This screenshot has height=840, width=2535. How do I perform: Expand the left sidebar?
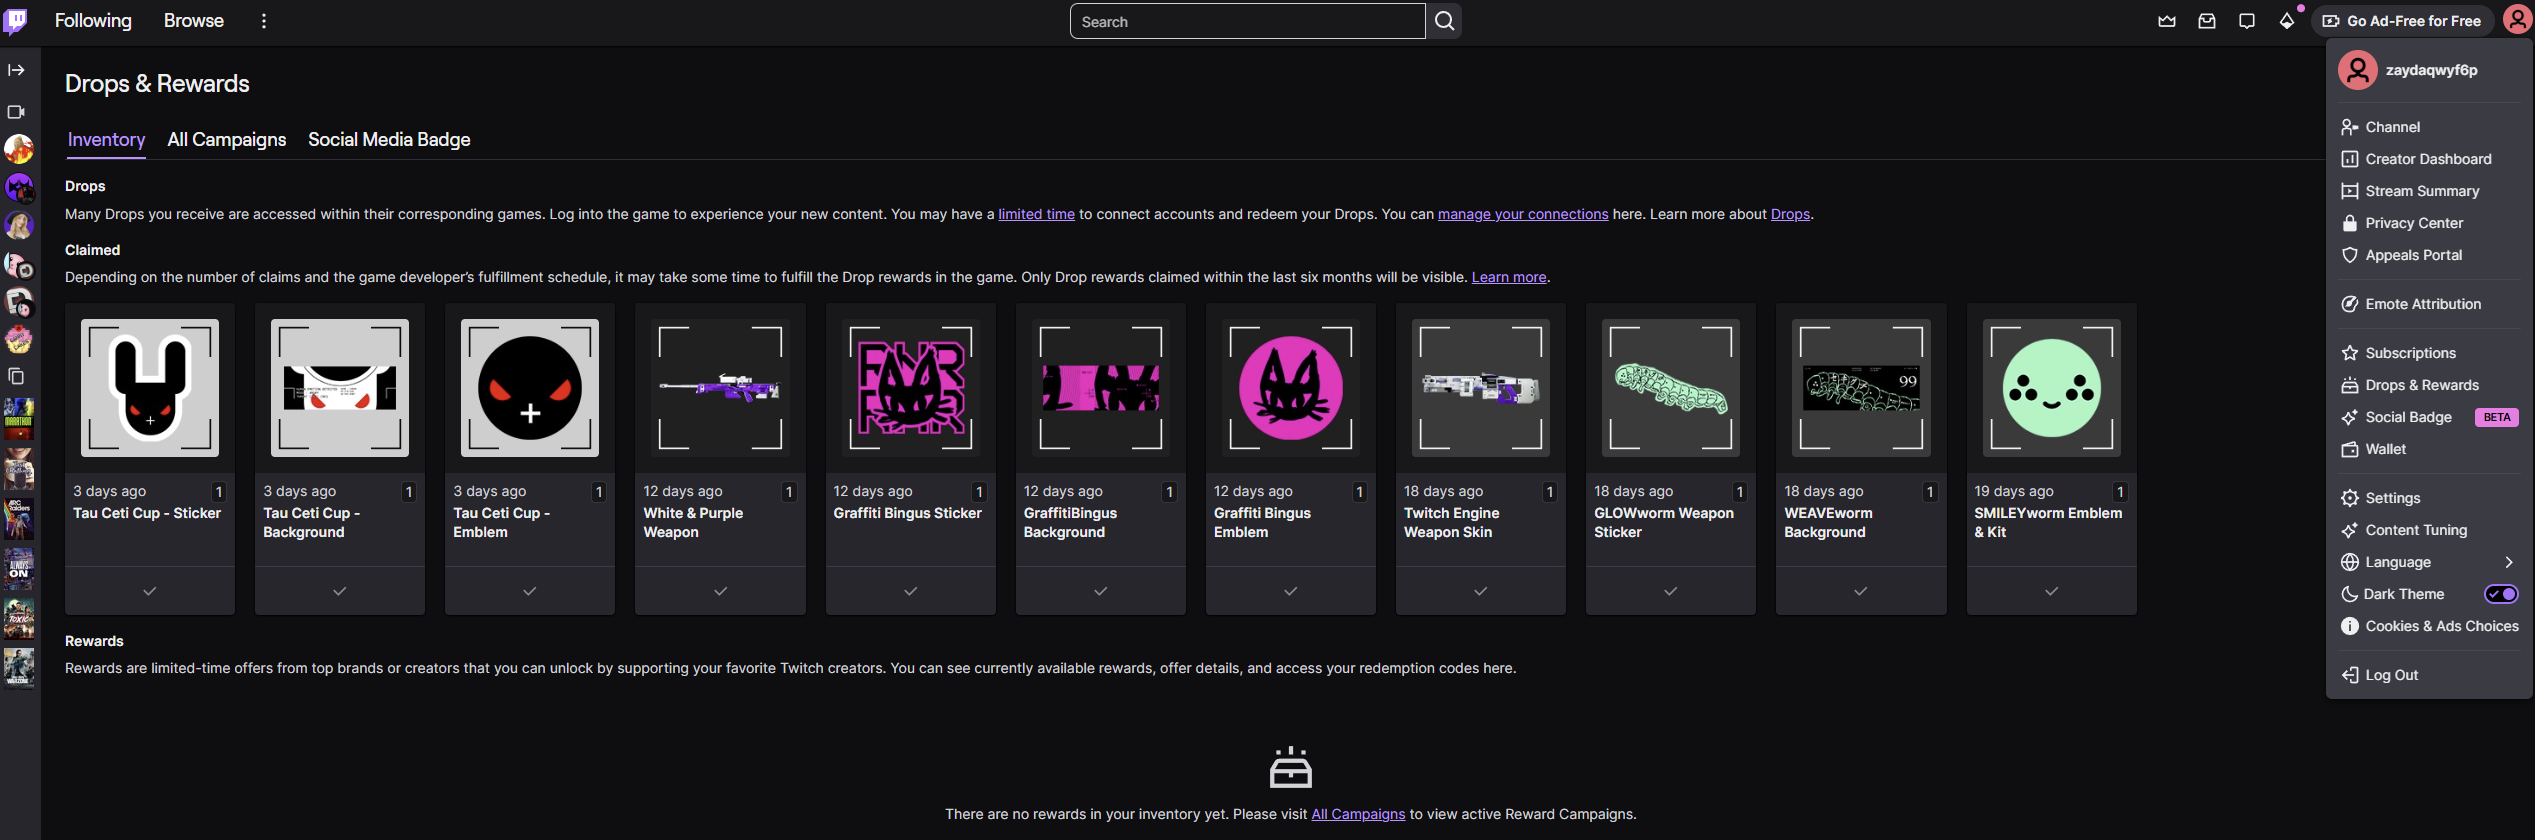pos(17,70)
